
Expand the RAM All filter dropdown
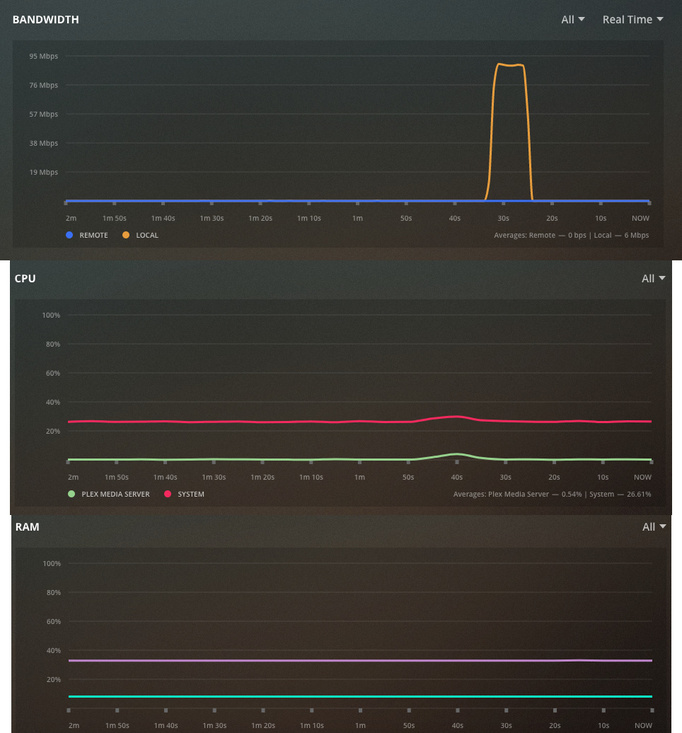pyautogui.click(x=653, y=527)
